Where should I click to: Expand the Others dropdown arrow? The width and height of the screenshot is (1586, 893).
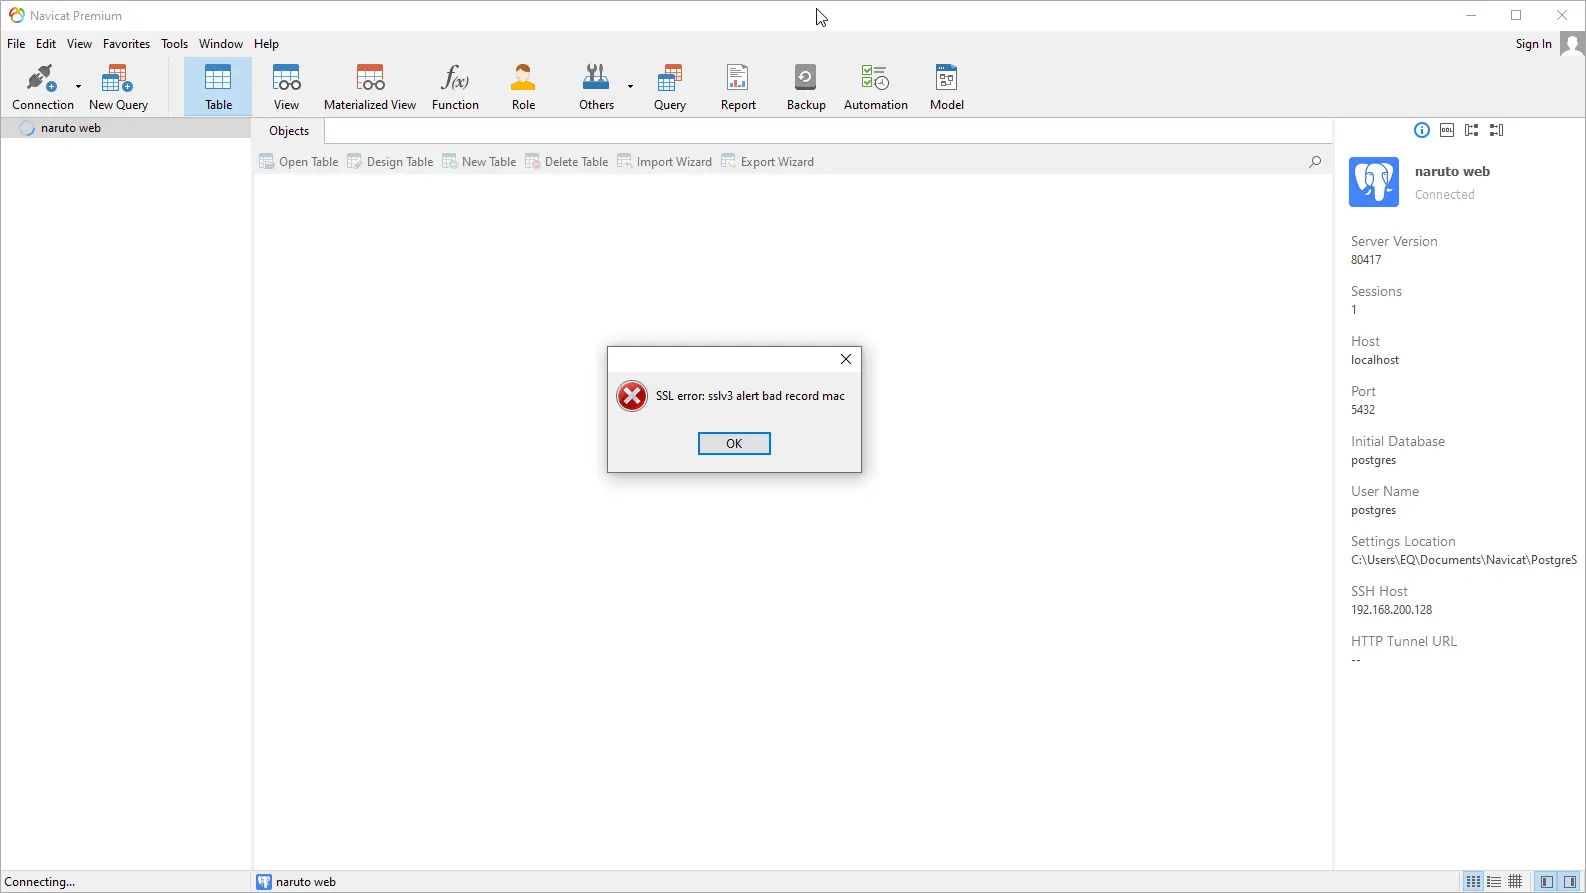(x=631, y=87)
